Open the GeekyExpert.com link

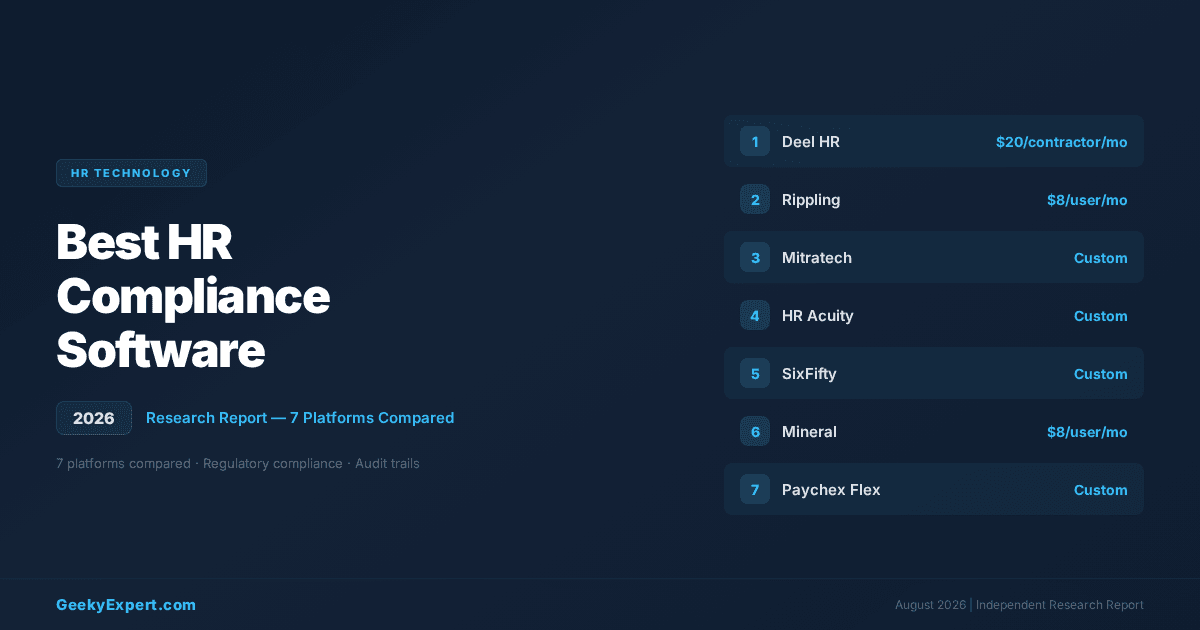point(126,605)
